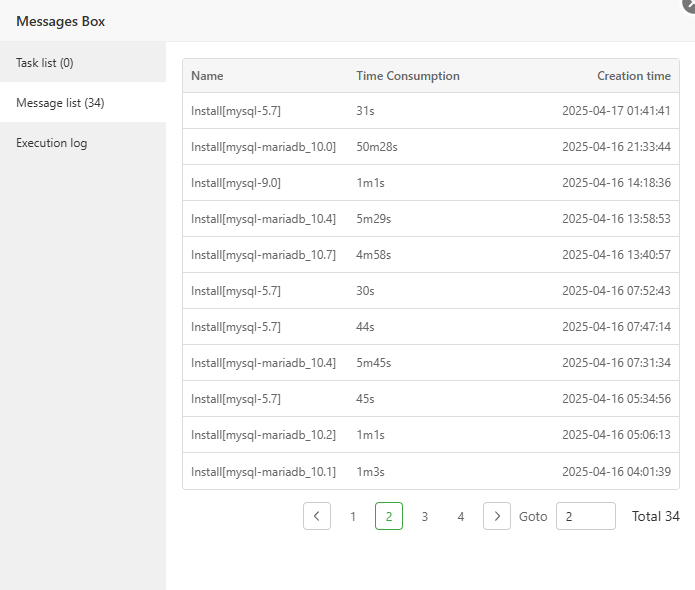
Task: Click the Creation time column header
Action: [634, 76]
